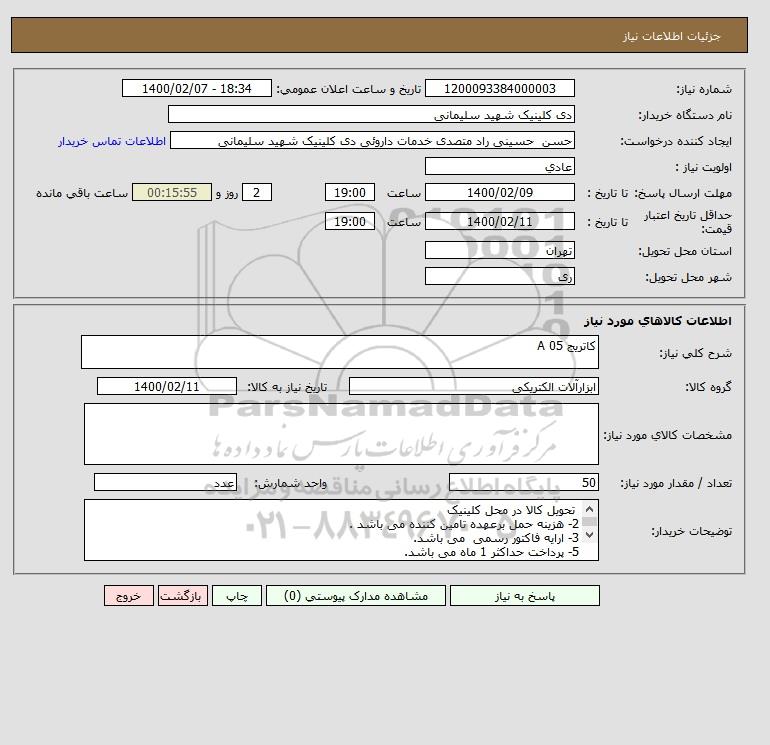Click label اولویت نیاز

[x=704, y=167]
